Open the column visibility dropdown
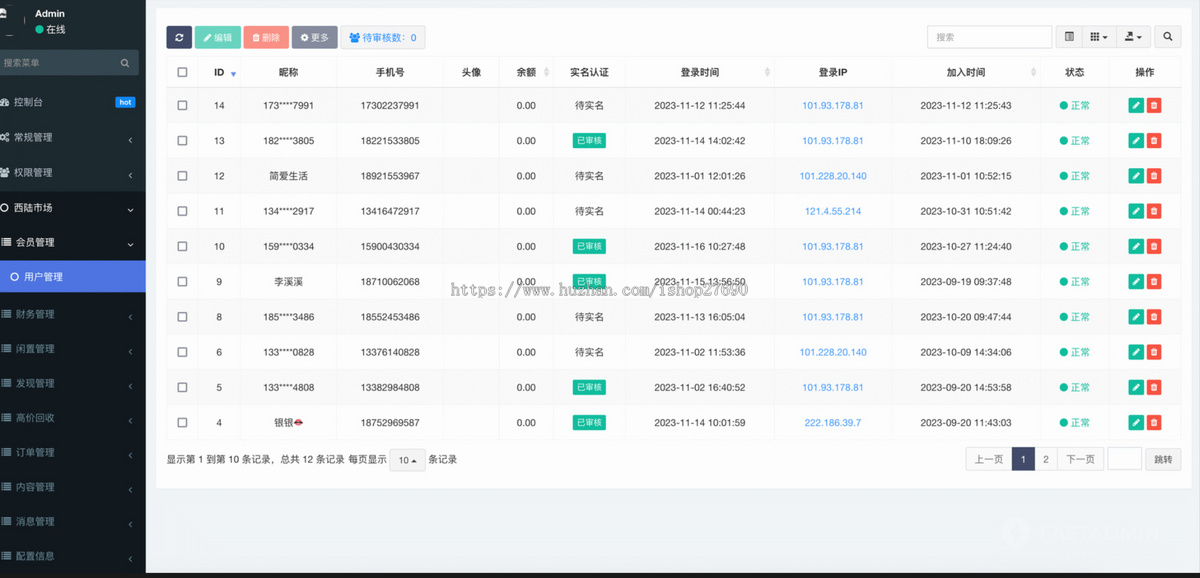Image resolution: width=1200 pixels, height=578 pixels. (x=1098, y=37)
